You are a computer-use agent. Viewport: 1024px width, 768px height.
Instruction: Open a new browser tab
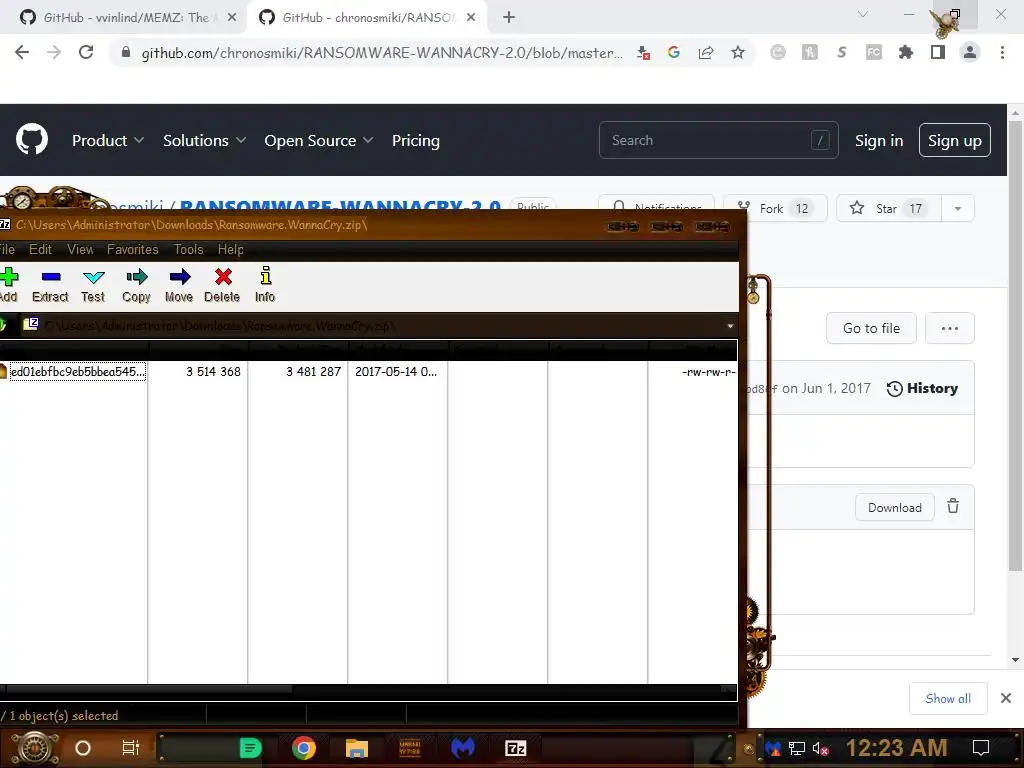pyautogui.click(x=509, y=18)
